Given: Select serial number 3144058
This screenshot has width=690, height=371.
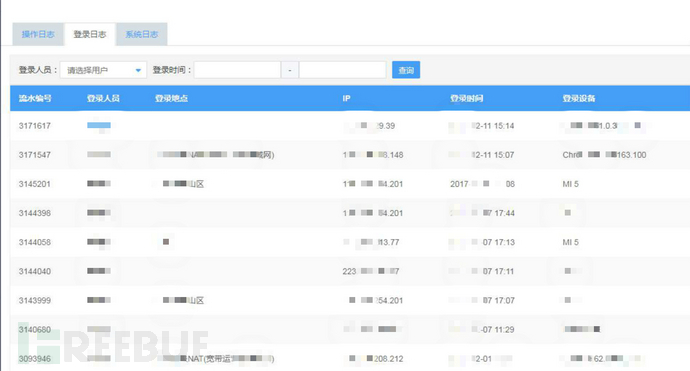Looking at the screenshot, I should pyautogui.click(x=35, y=242).
